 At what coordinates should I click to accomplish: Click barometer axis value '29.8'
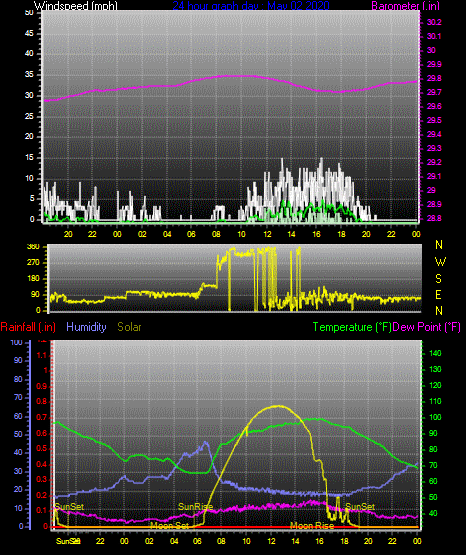(x=434, y=78)
